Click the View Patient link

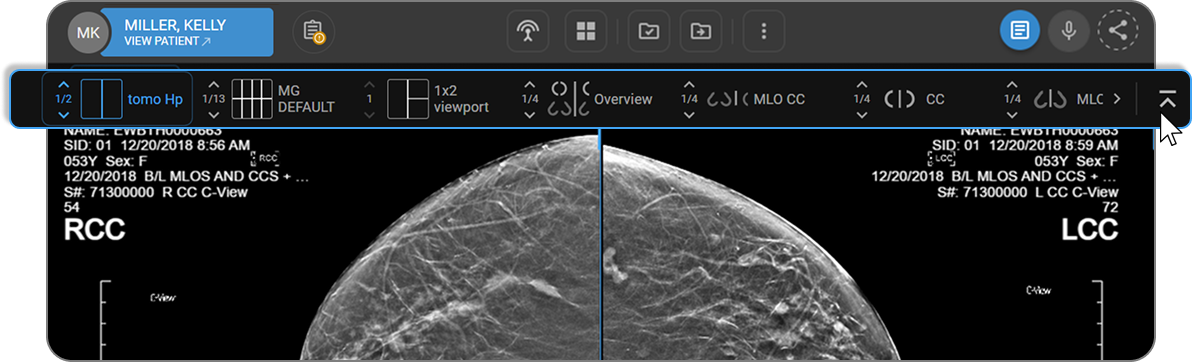click(168, 41)
